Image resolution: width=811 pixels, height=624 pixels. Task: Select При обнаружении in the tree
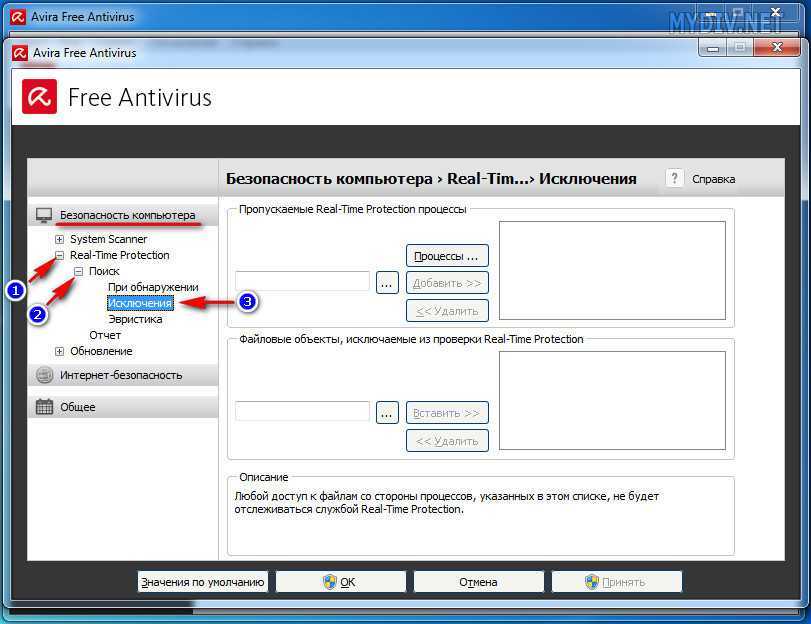point(153,287)
